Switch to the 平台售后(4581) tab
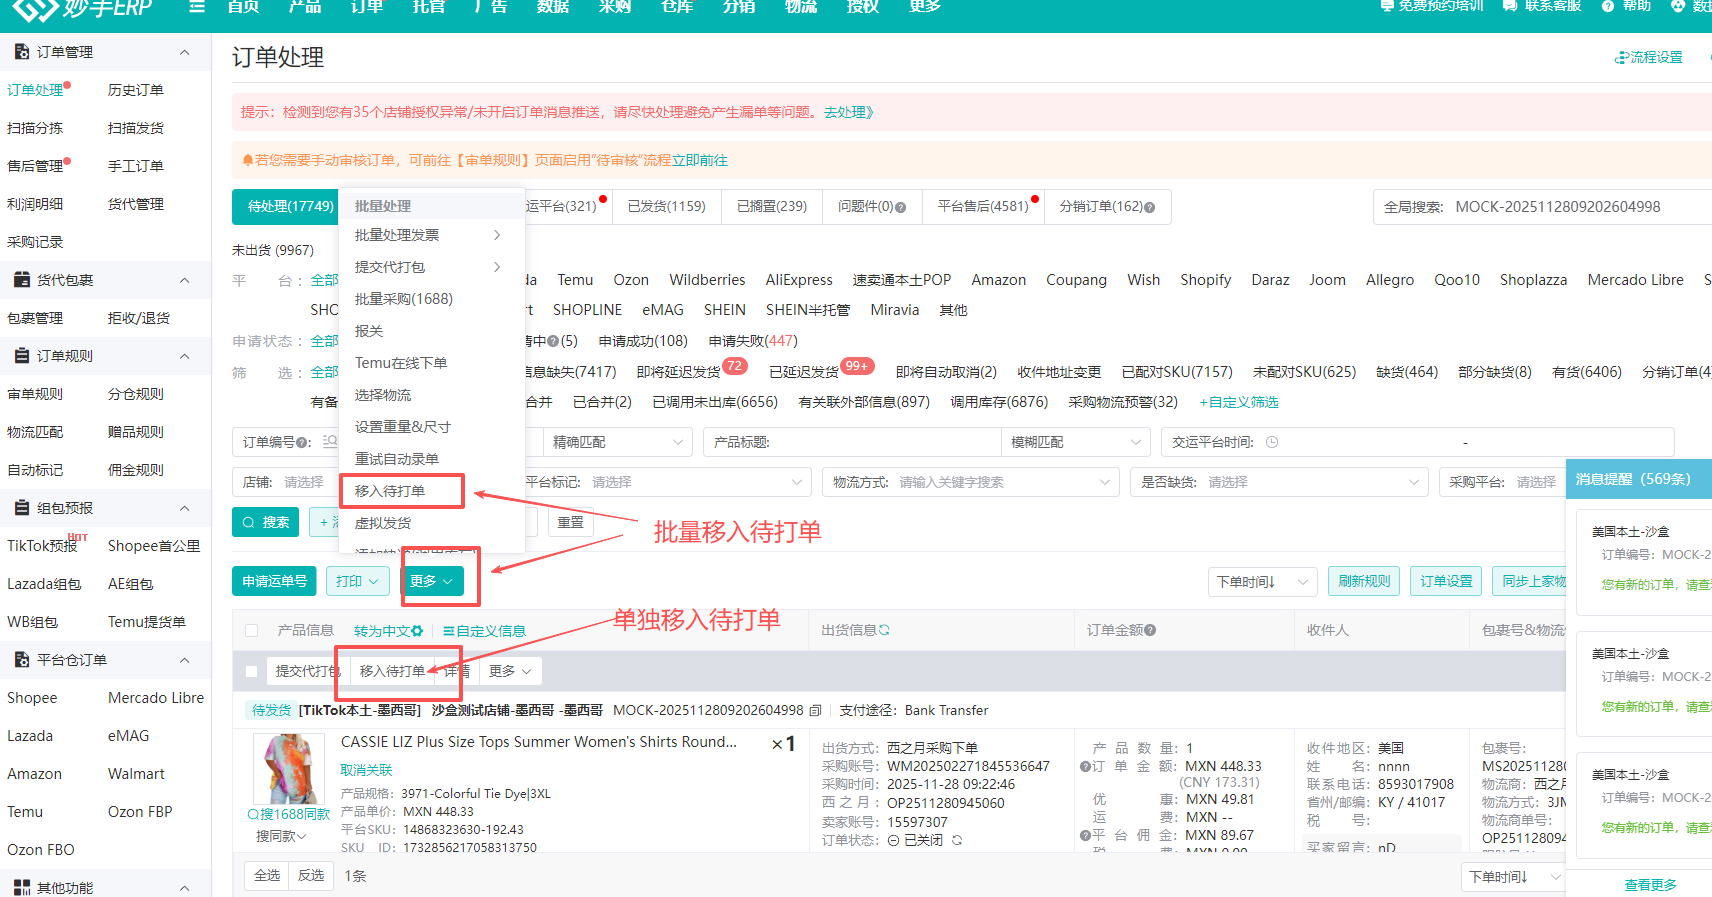The height and width of the screenshot is (897, 1712). coord(984,206)
